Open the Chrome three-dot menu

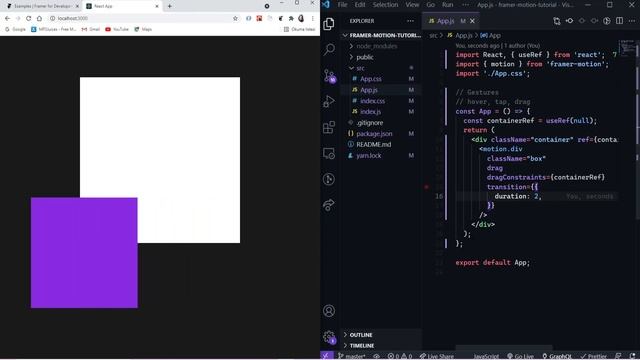[x=313, y=18]
